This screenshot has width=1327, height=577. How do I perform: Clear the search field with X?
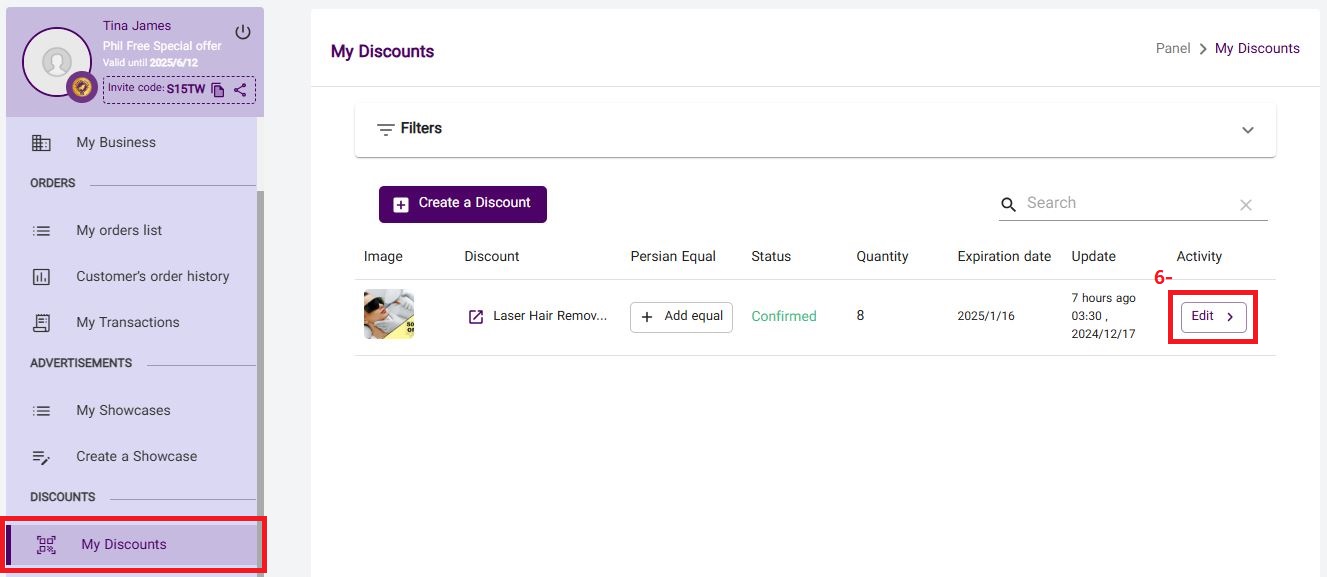1246,205
